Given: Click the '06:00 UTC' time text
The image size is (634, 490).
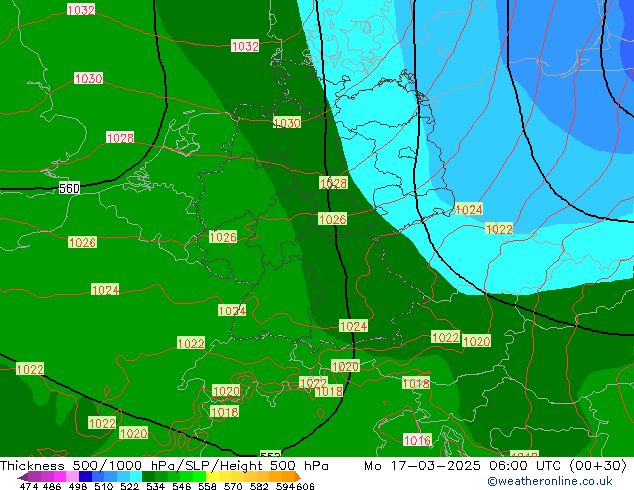Looking at the screenshot, I should click(x=525, y=466).
